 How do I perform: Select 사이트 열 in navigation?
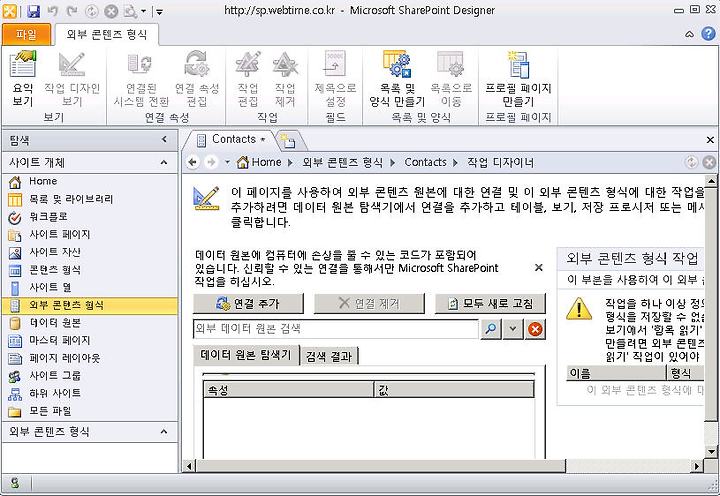click(x=90, y=287)
